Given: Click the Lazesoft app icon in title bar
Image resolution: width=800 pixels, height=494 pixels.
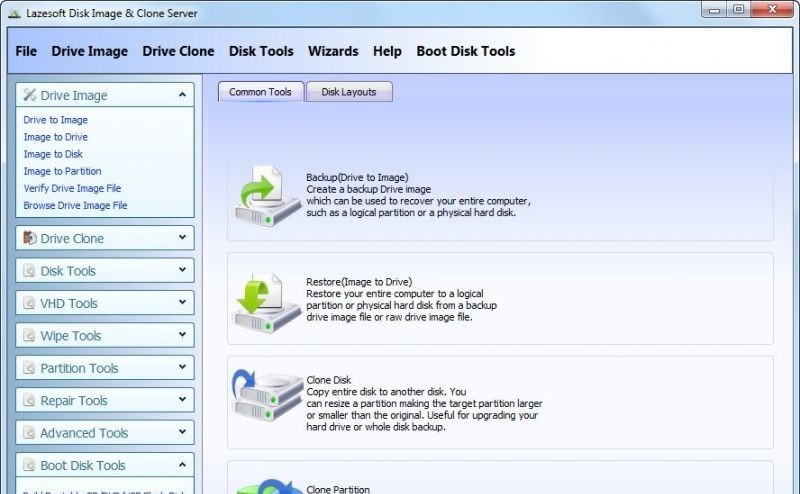Looking at the screenshot, I should point(14,13).
